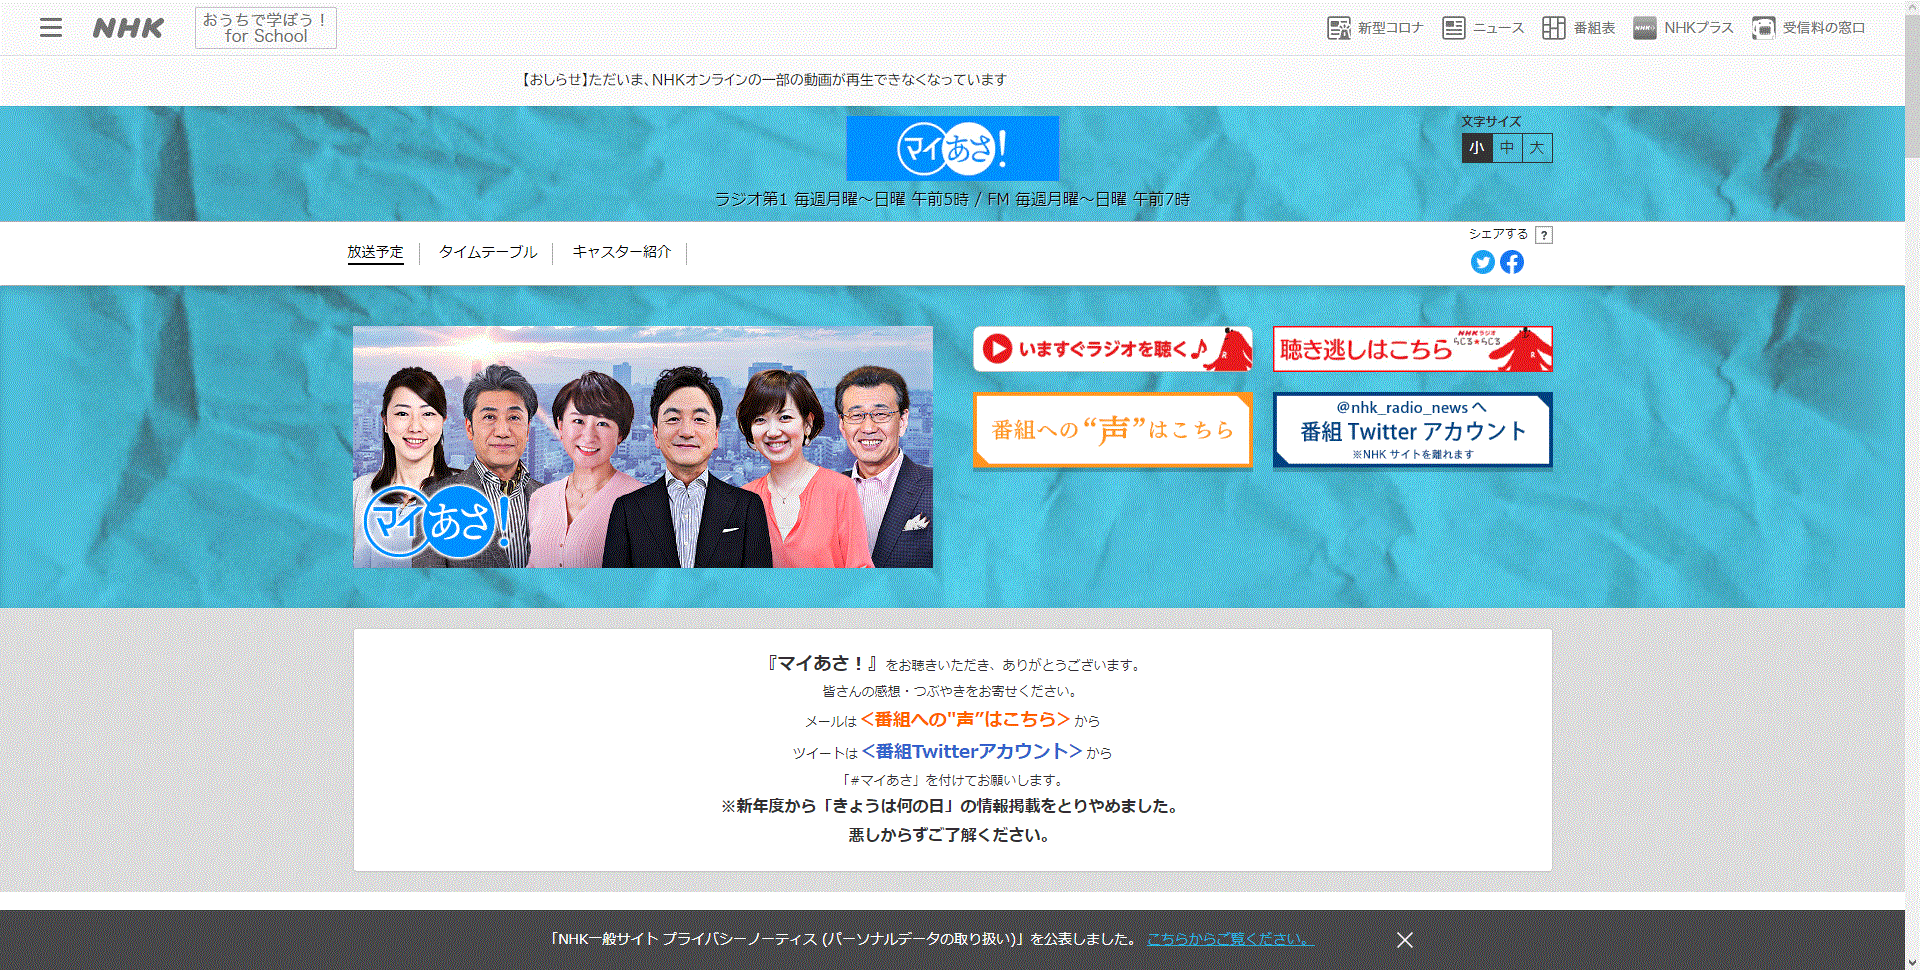1920x970 pixels.
Task: Open the 受信料の窓口 link text
Action: point(1824,28)
